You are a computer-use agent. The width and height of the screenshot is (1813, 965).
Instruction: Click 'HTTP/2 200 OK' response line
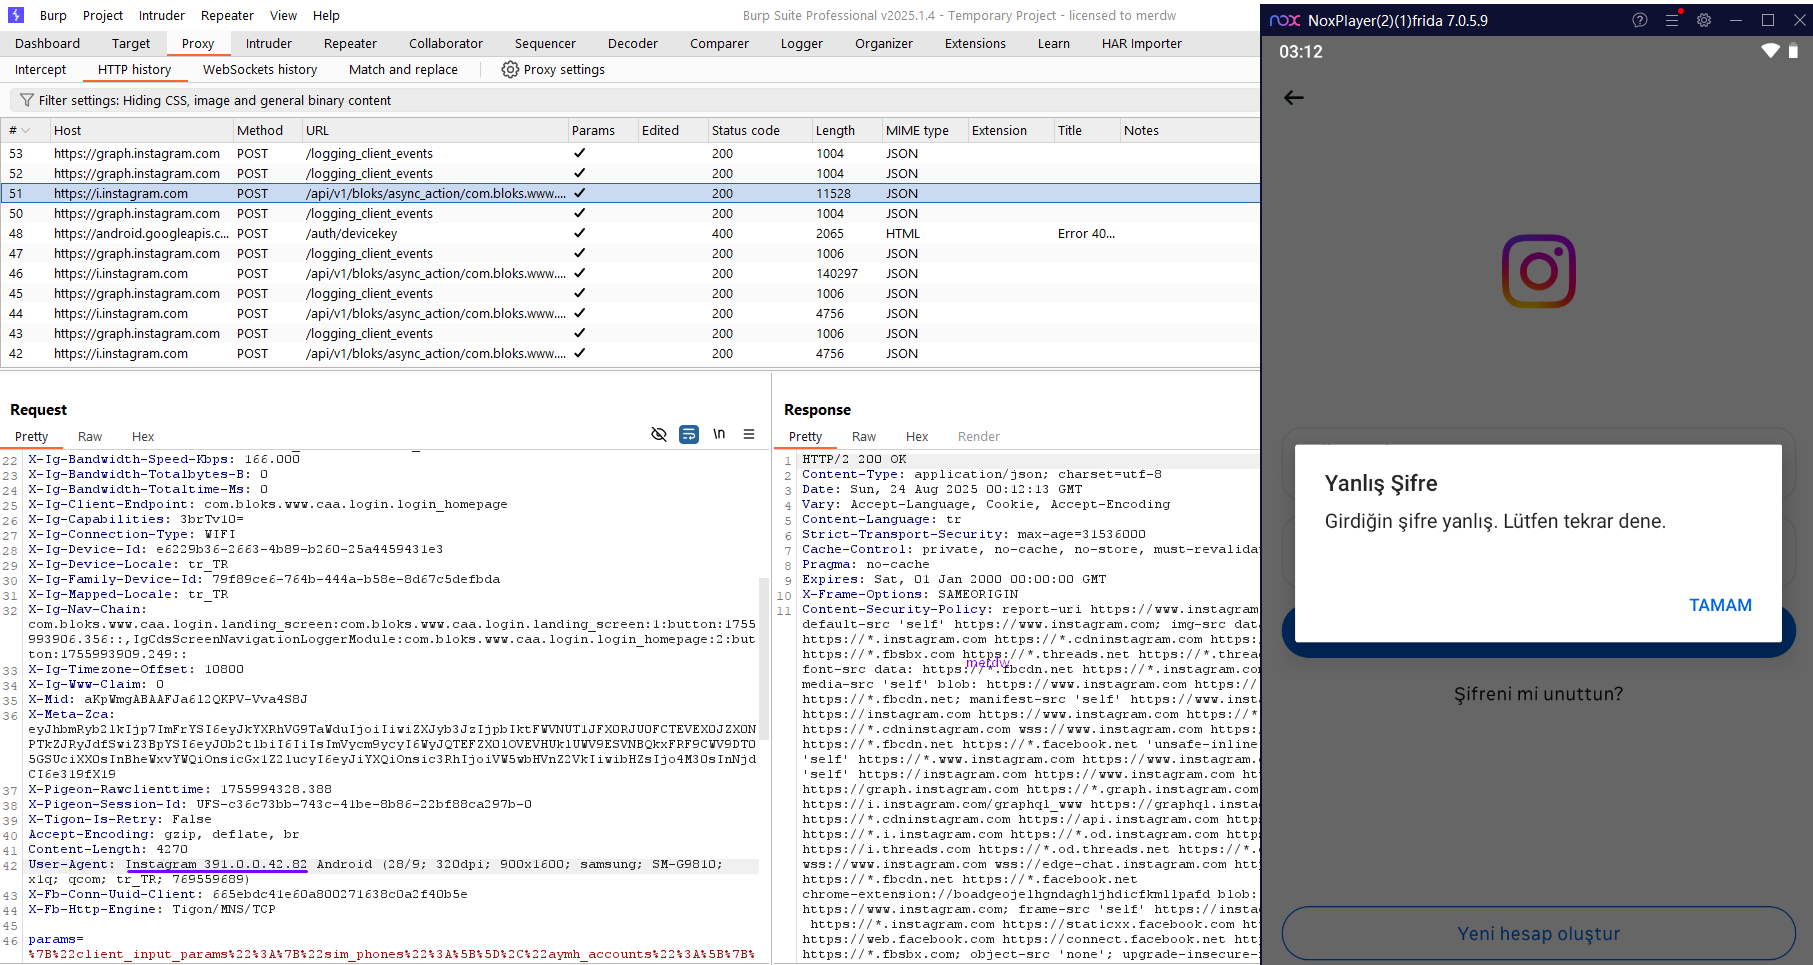(854, 459)
